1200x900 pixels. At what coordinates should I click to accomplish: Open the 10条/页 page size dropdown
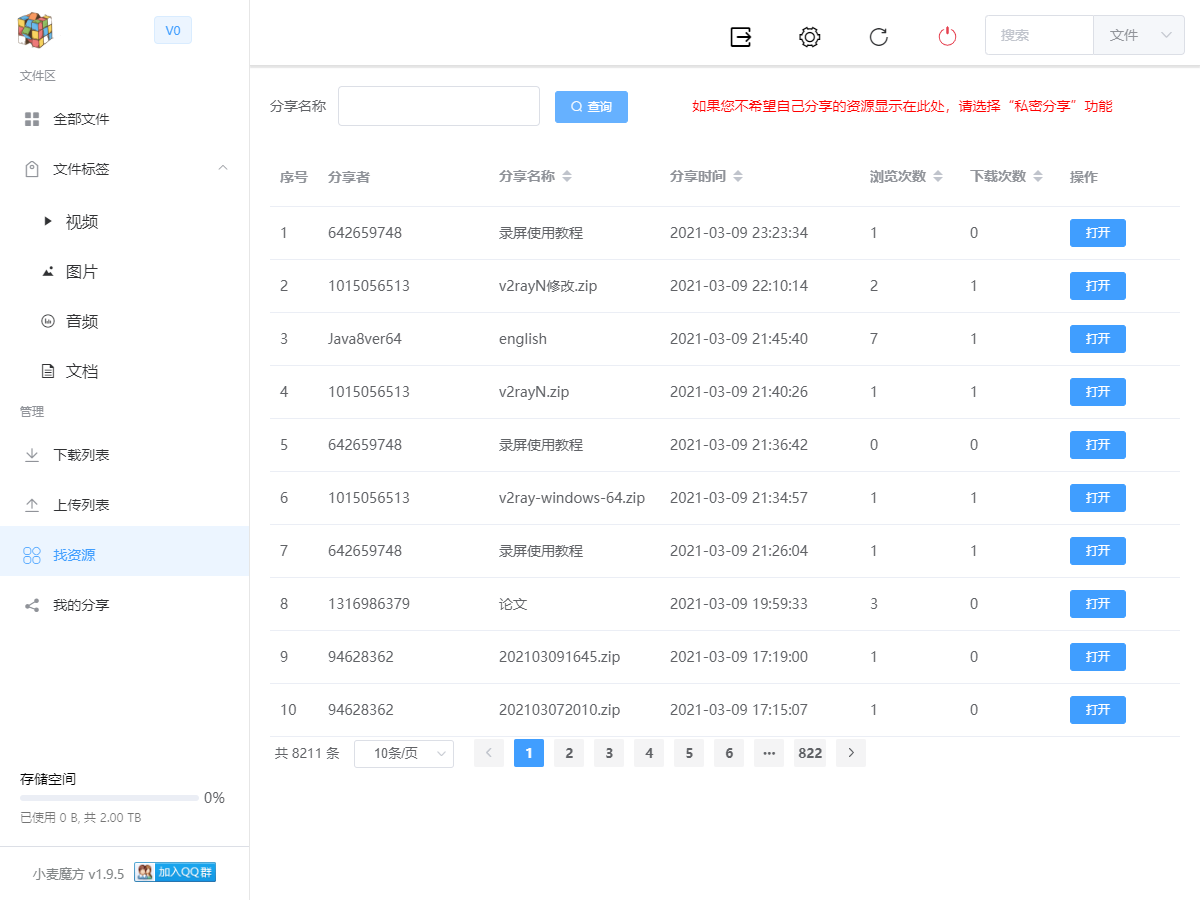pyautogui.click(x=404, y=753)
